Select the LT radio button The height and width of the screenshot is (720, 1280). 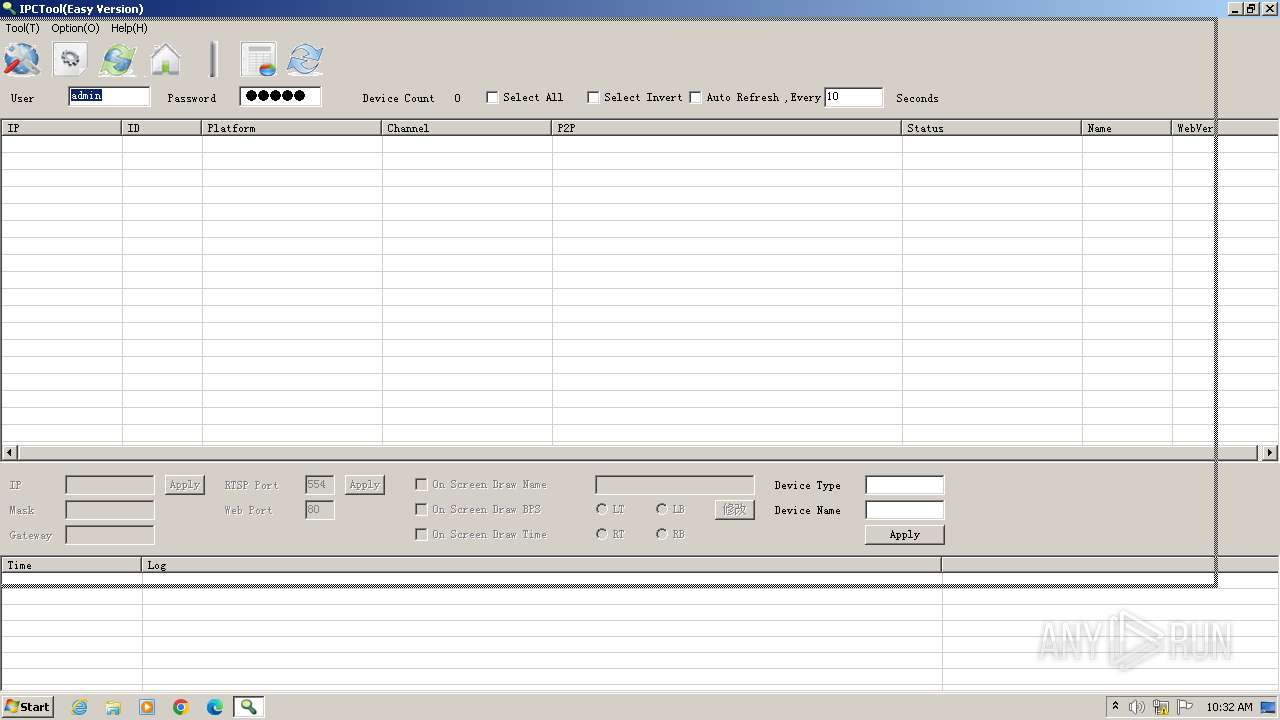point(602,509)
